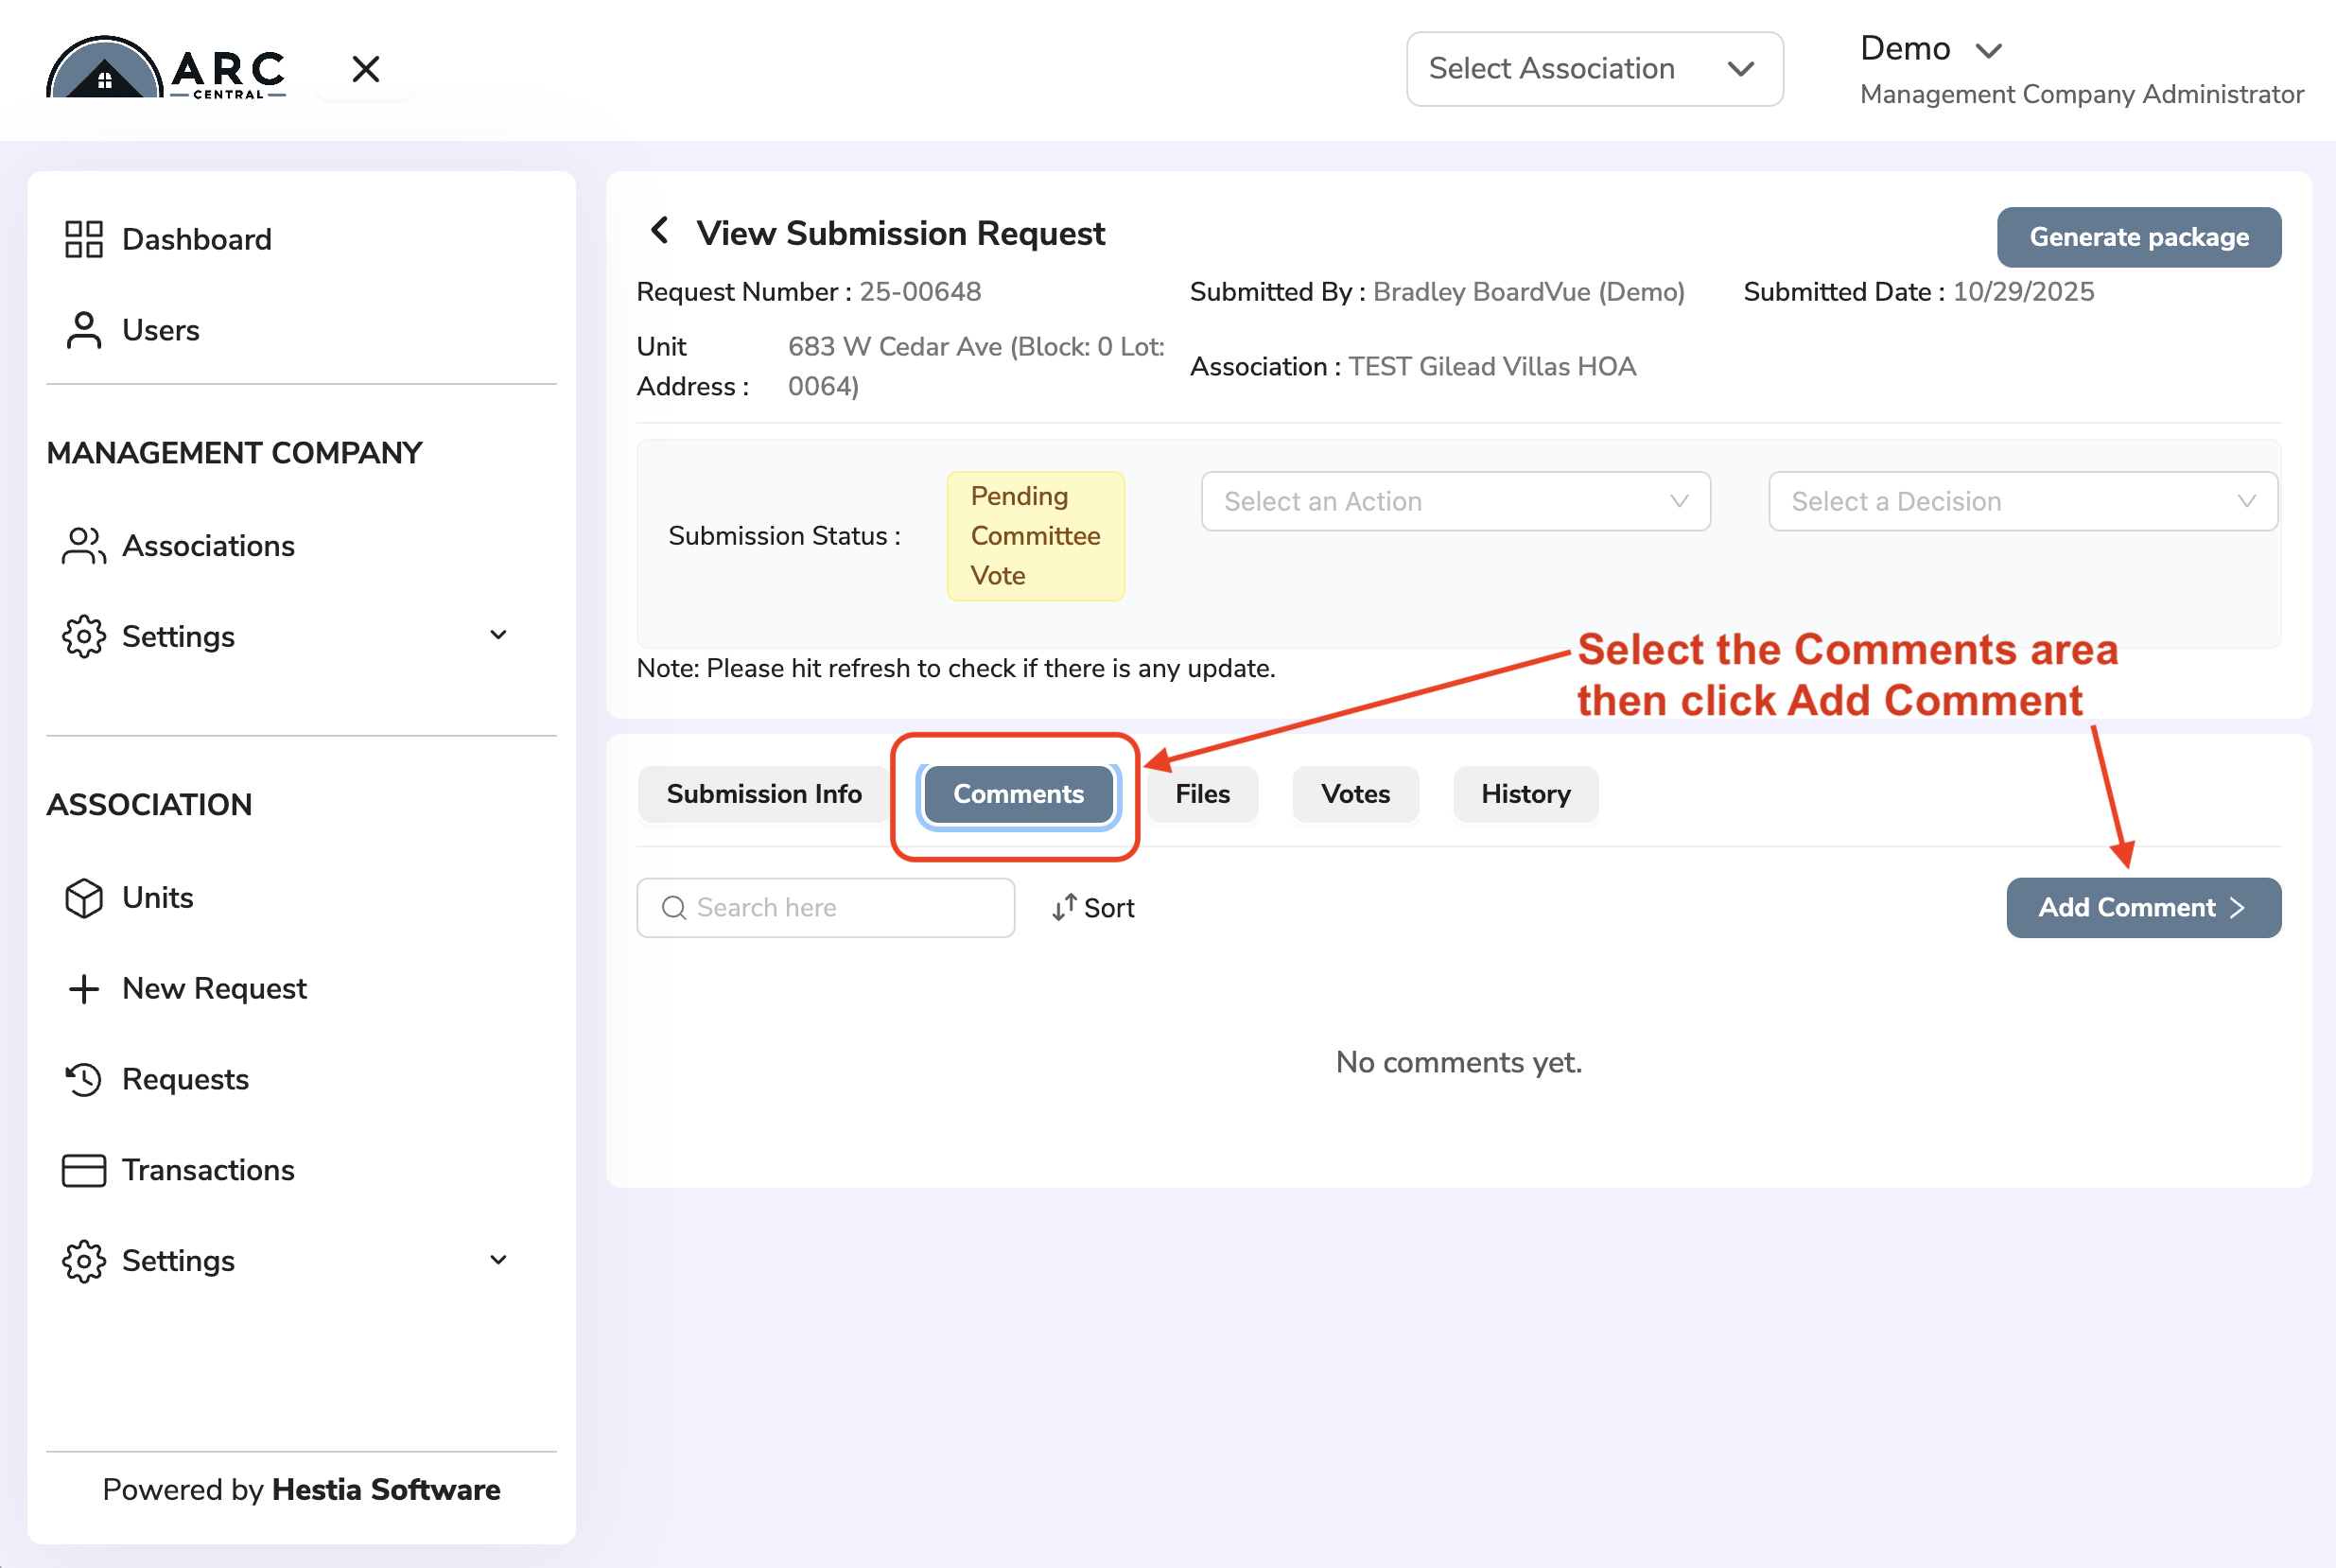Viewport: 2336px width, 1568px height.
Task: Open the Select an Action dropdown
Action: click(x=1455, y=501)
